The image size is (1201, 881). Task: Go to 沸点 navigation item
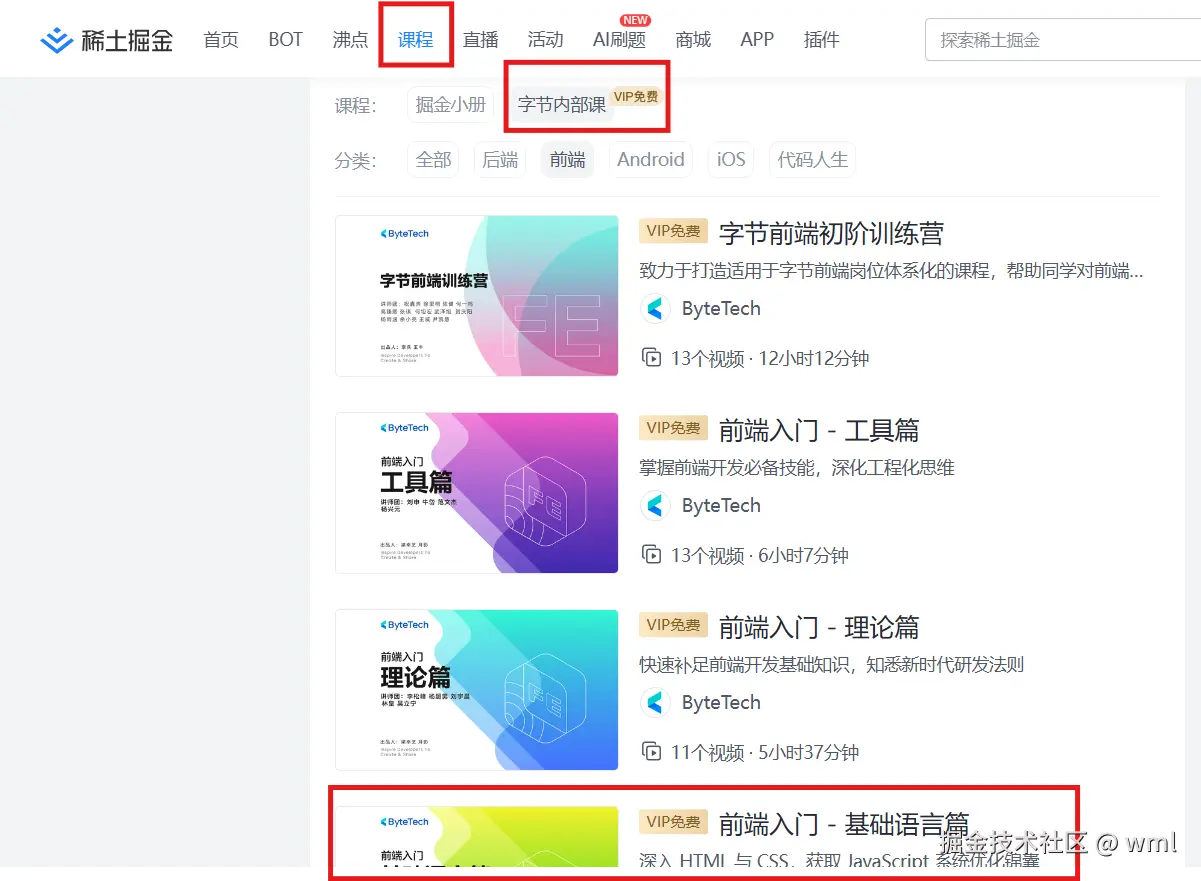tap(350, 40)
